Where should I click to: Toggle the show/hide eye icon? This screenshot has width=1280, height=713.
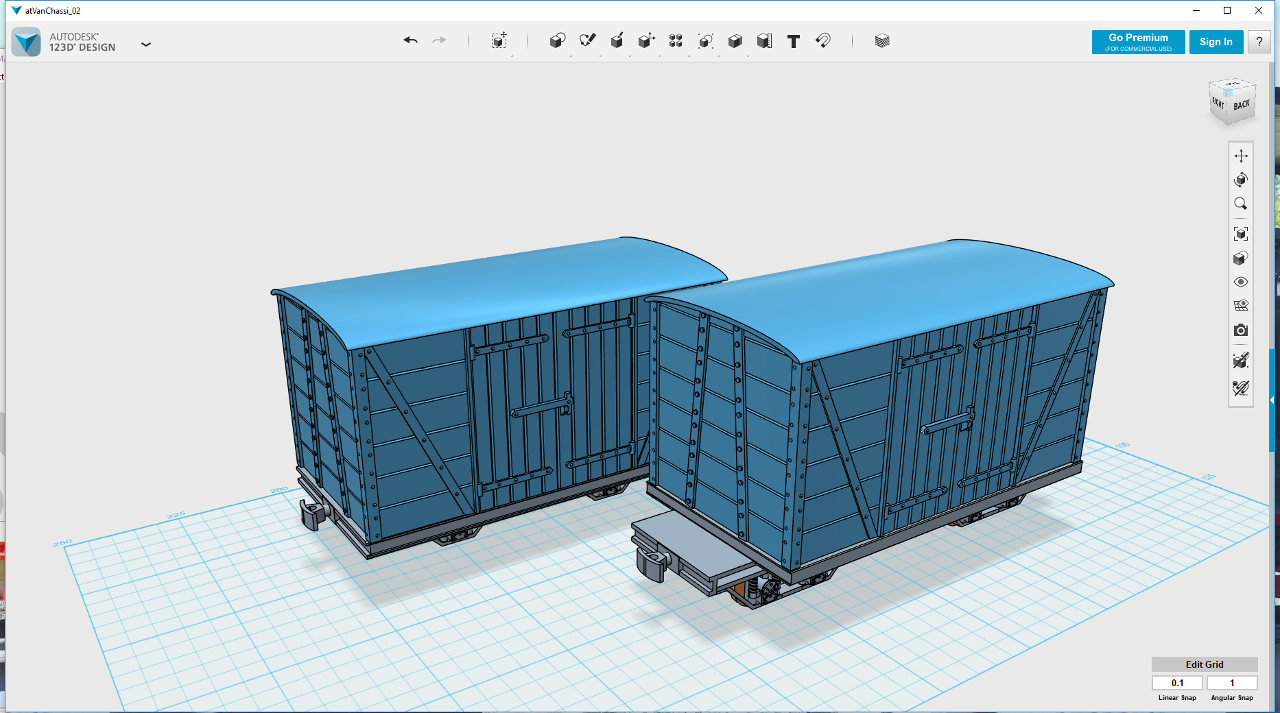(1241, 282)
